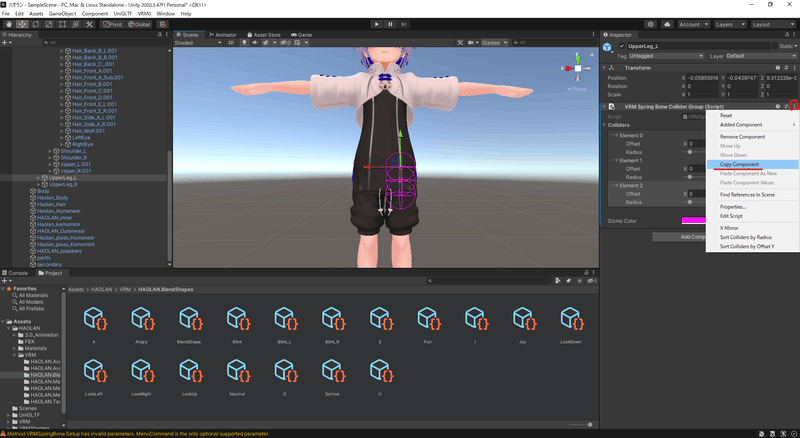Viewport: 800px width, 438px height.
Task: Click the Project search field
Action: (489, 281)
